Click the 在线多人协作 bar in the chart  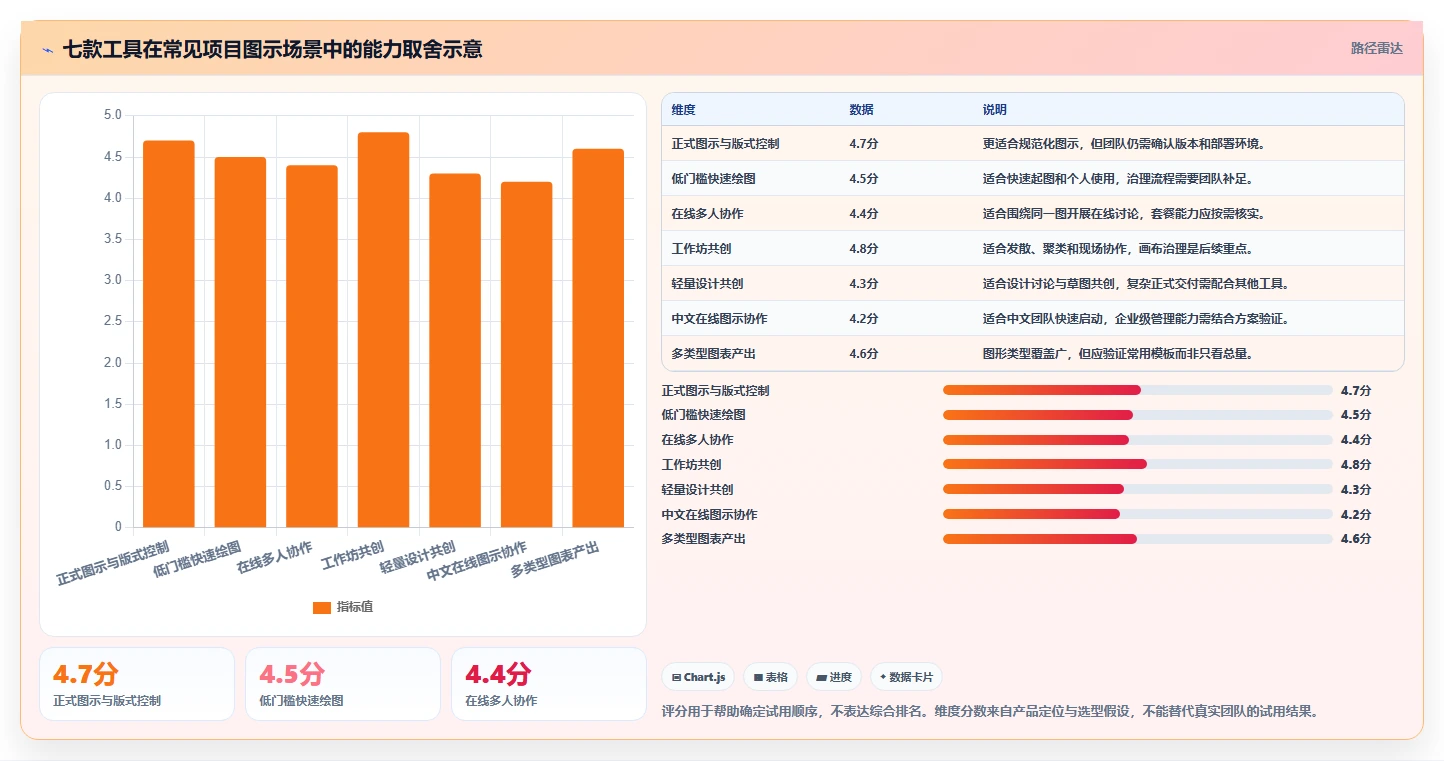click(312, 346)
